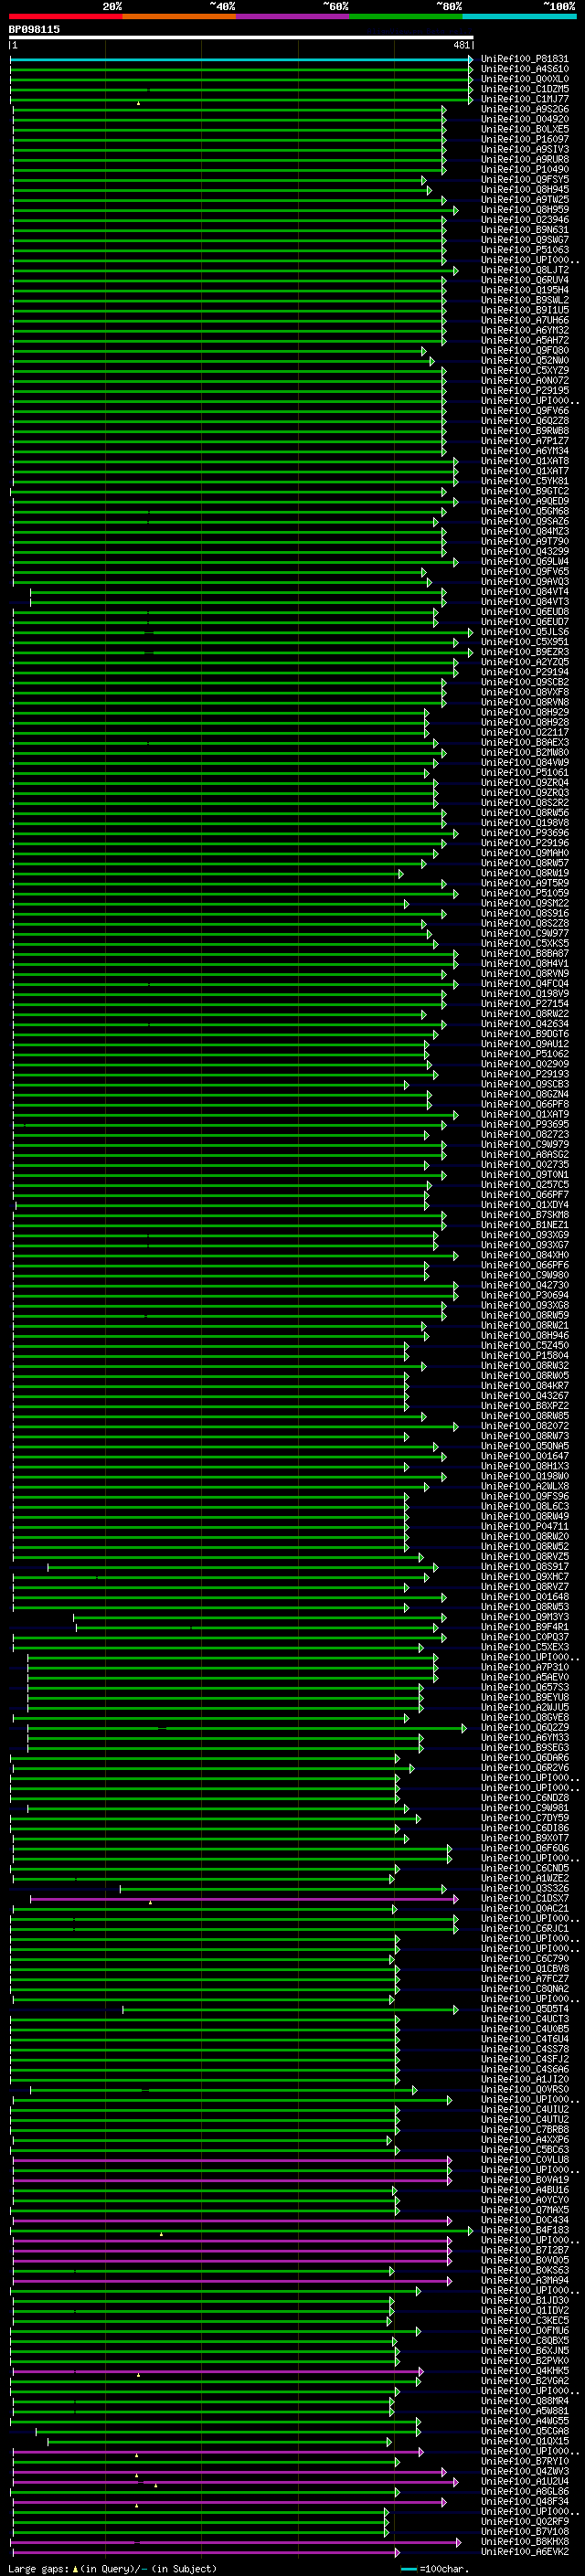
Task: Click UniRef100_Q1XAT8 hit label
Action: click(x=525, y=461)
